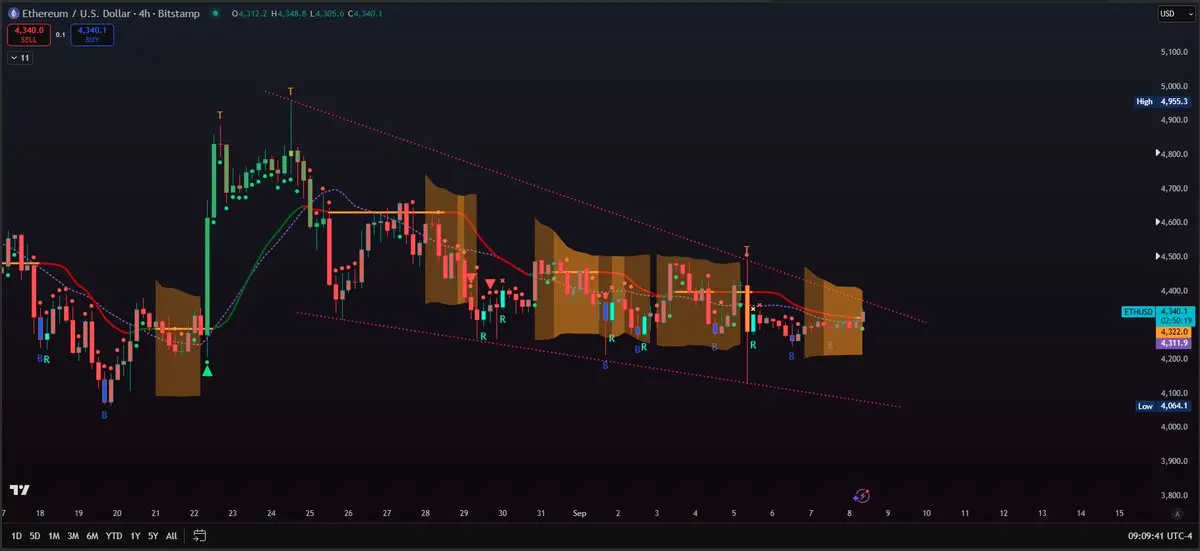Click the 5,000.0 price axis value
The width and height of the screenshot is (1200, 551).
pyautogui.click(x=1173, y=86)
